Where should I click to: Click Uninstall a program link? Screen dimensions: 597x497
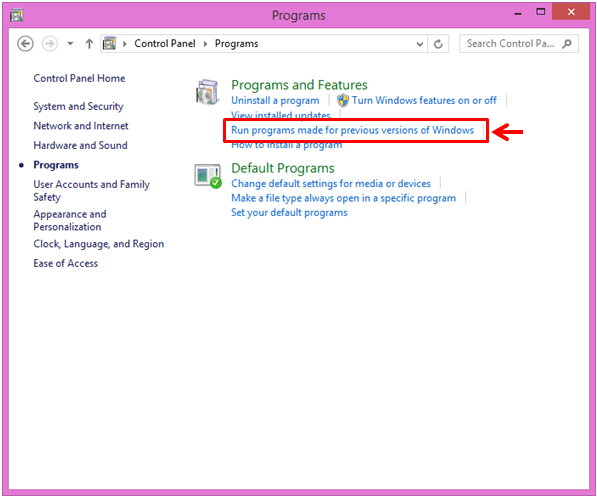(x=275, y=101)
